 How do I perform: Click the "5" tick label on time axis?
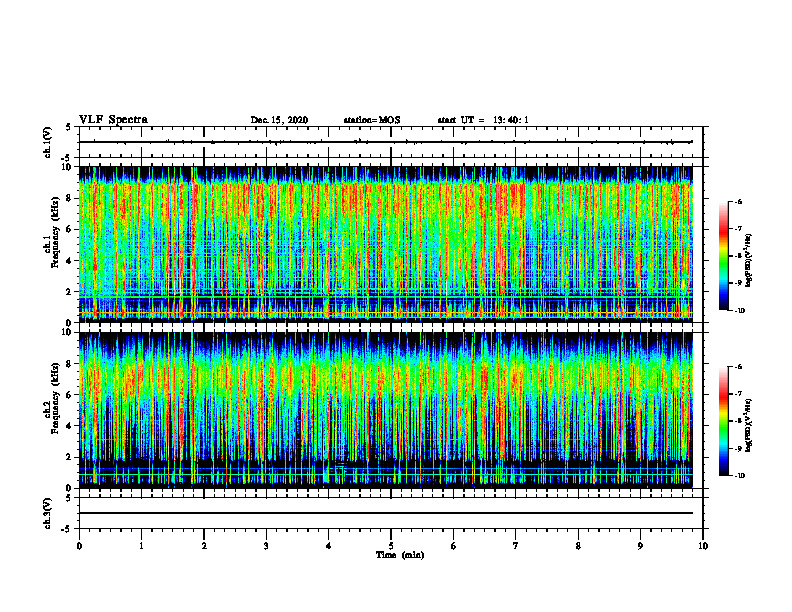pos(391,546)
